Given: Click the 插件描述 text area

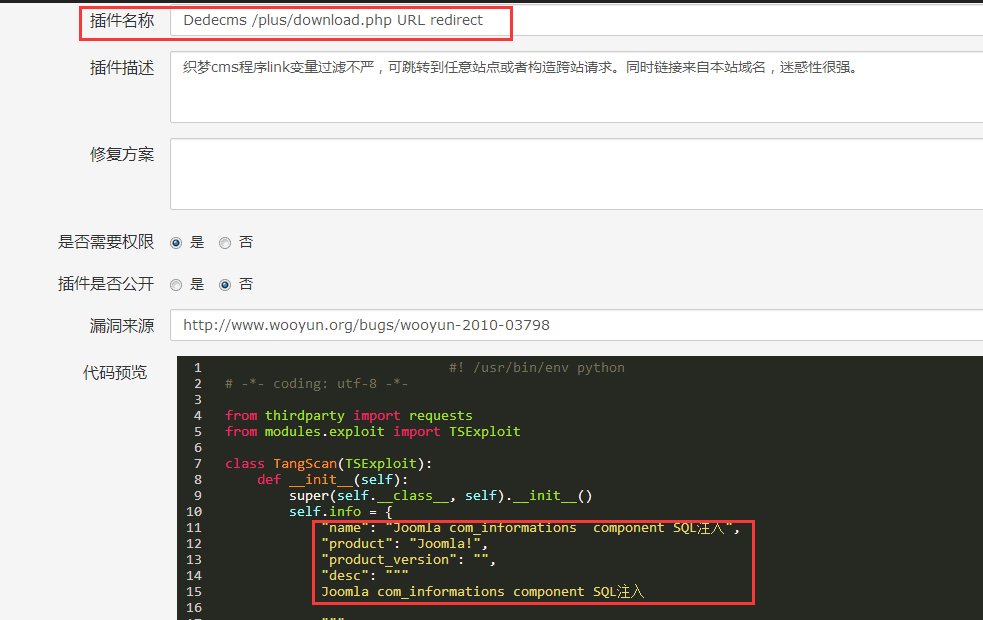Looking at the screenshot, I should click(576, 87).
